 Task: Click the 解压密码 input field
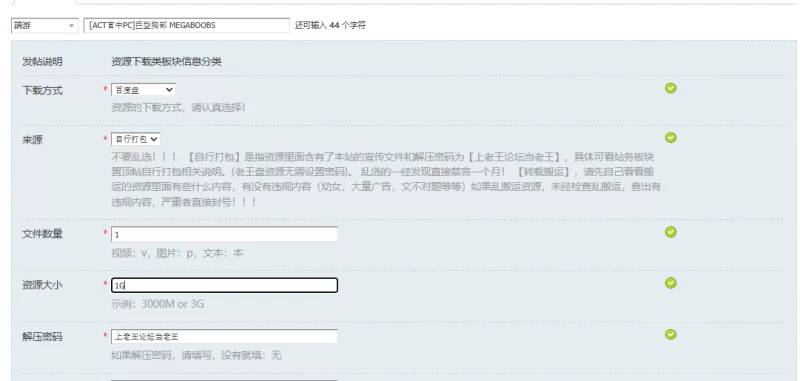pos(224,337)
